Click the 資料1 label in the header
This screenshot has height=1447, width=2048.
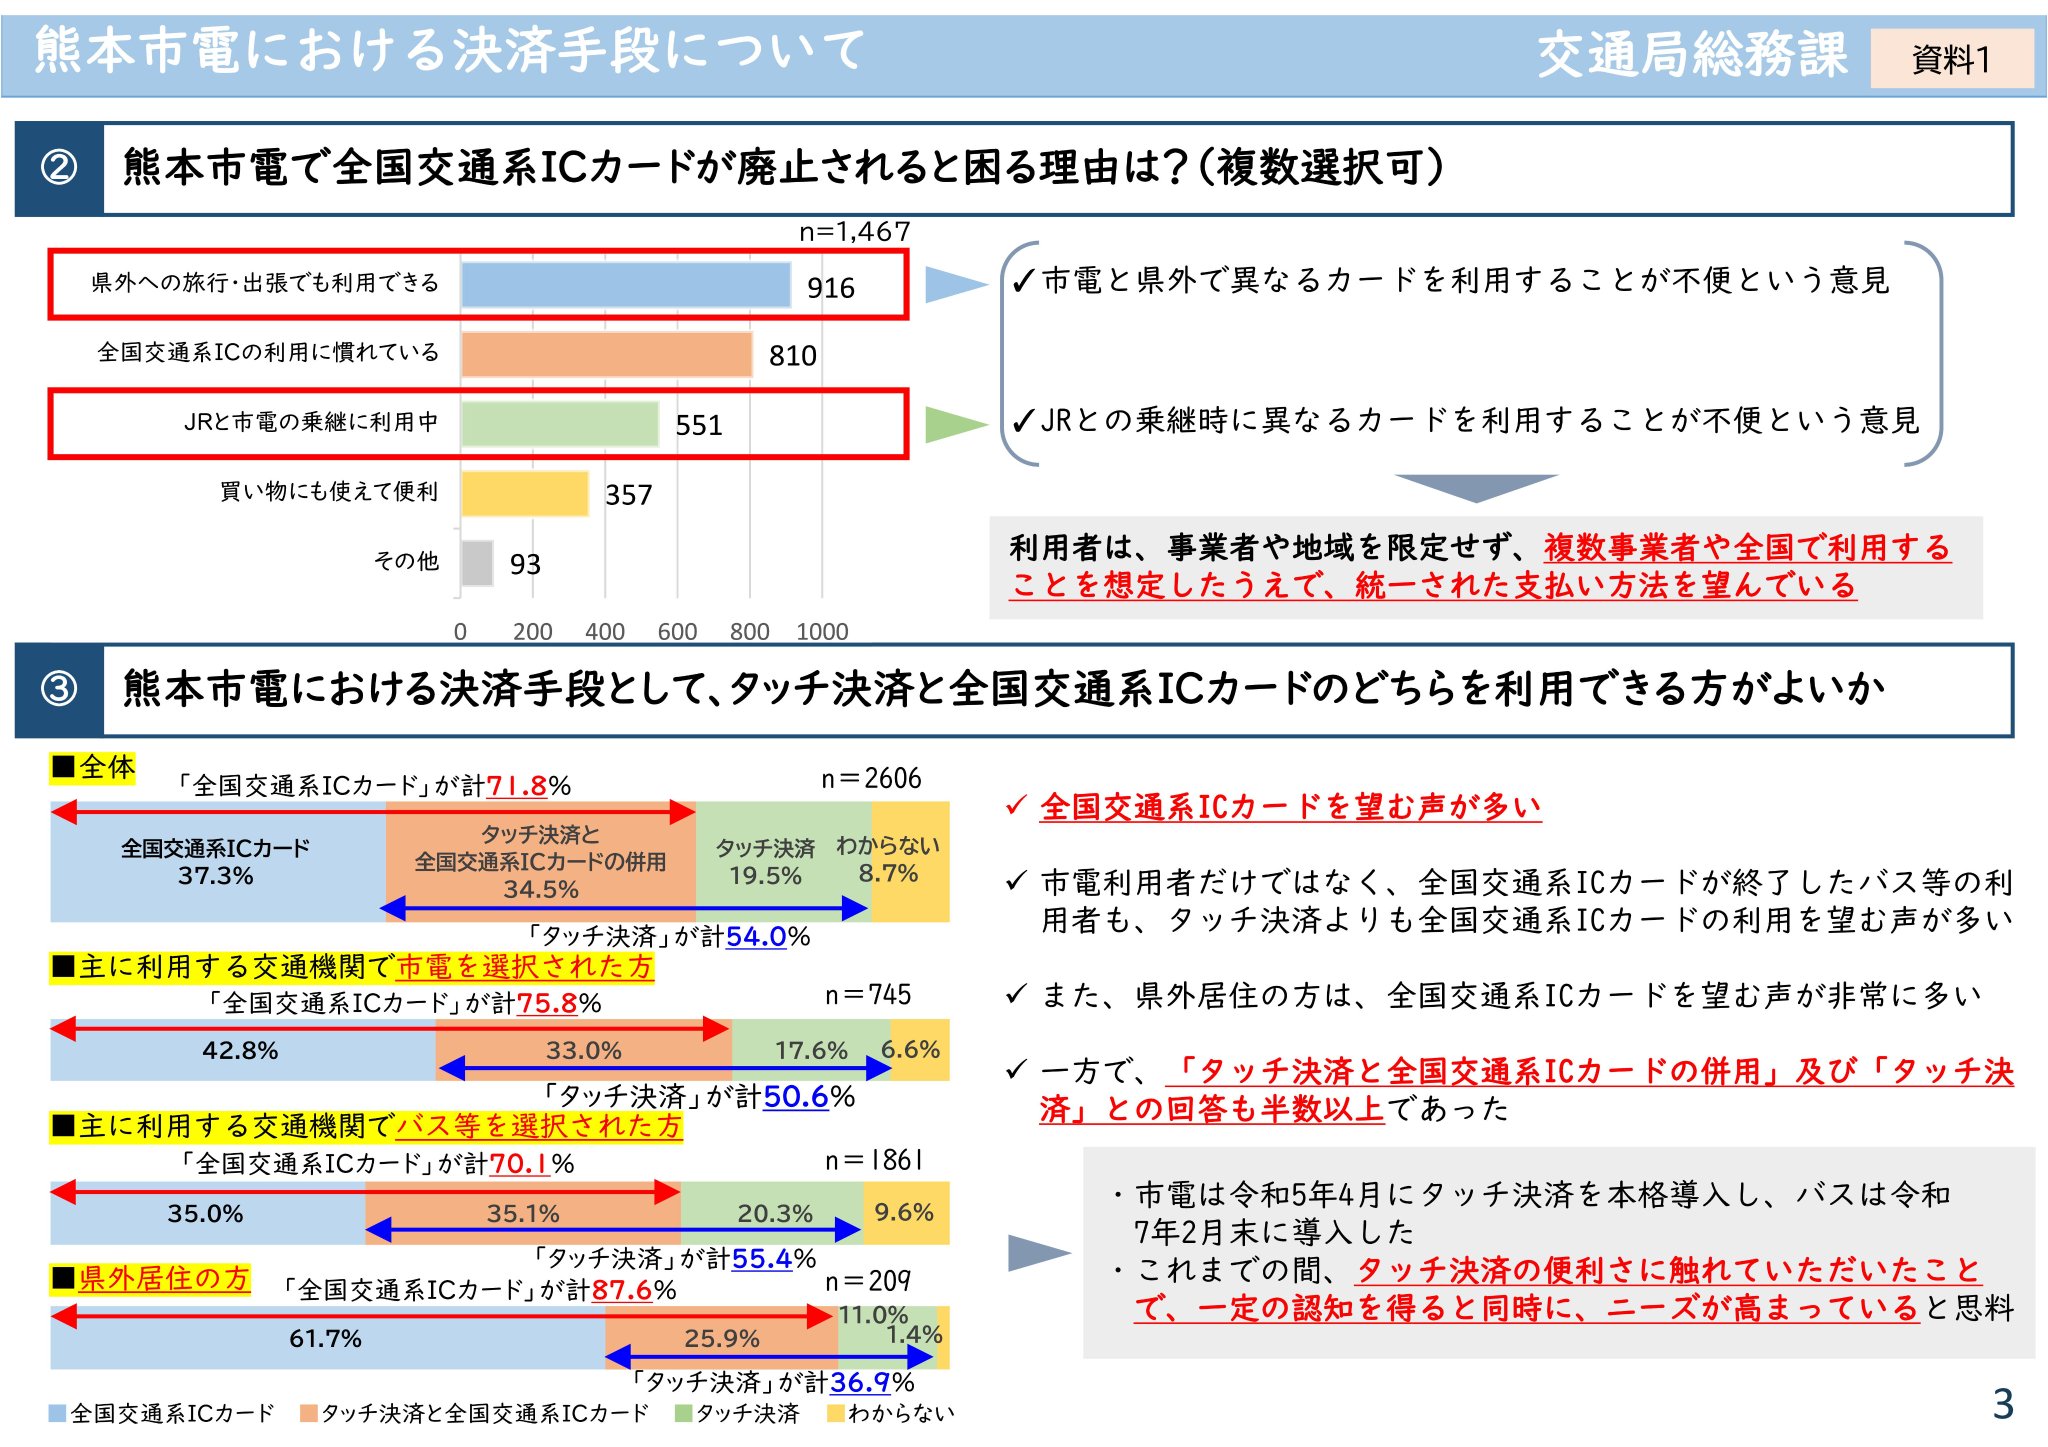[x=1951, y=59]
